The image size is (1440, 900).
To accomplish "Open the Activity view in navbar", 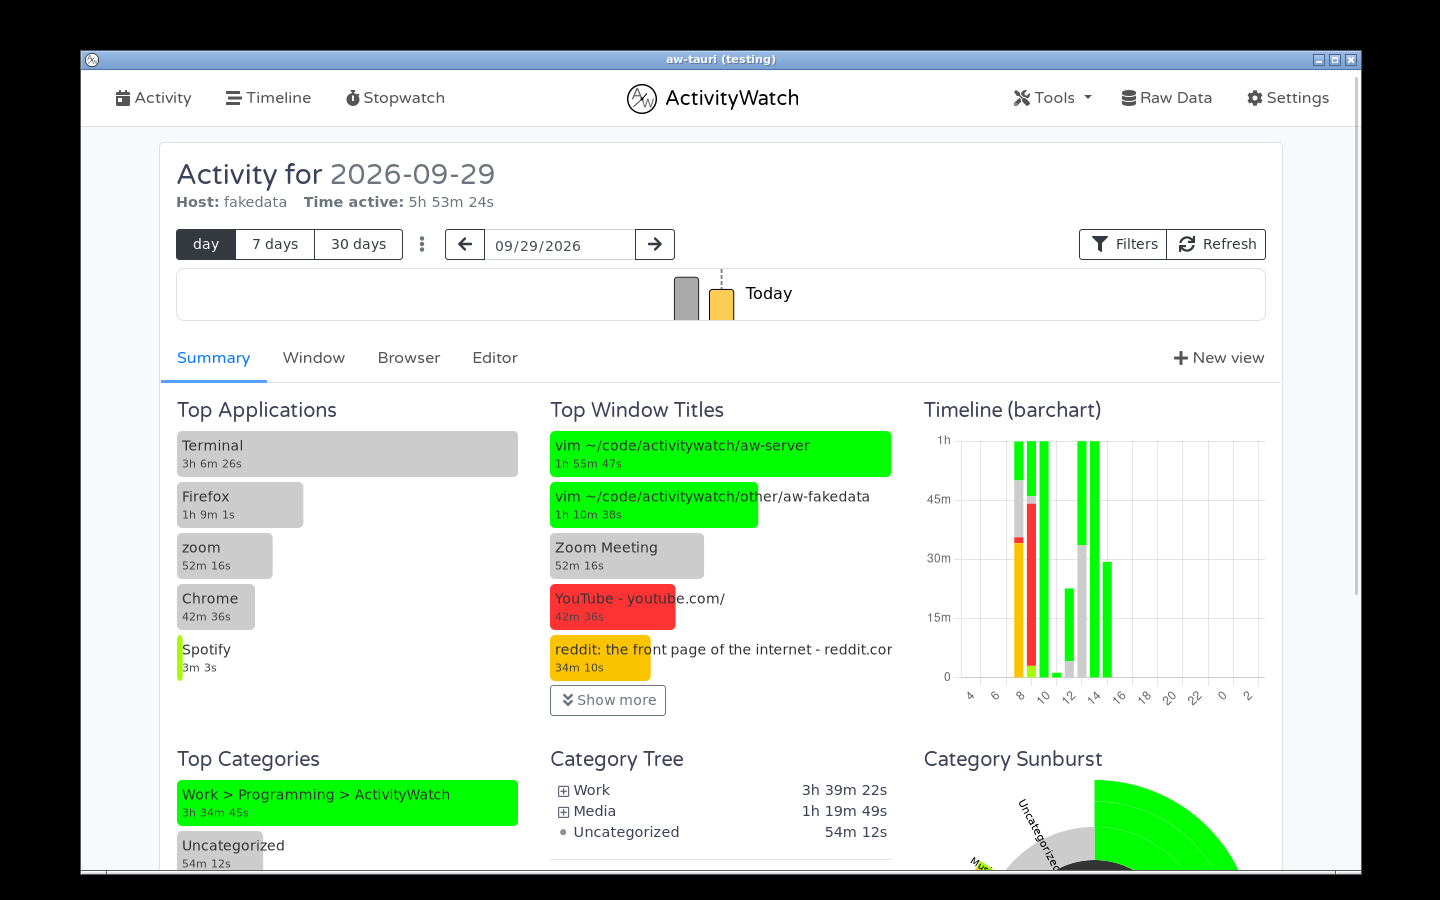I will [153, 98].
